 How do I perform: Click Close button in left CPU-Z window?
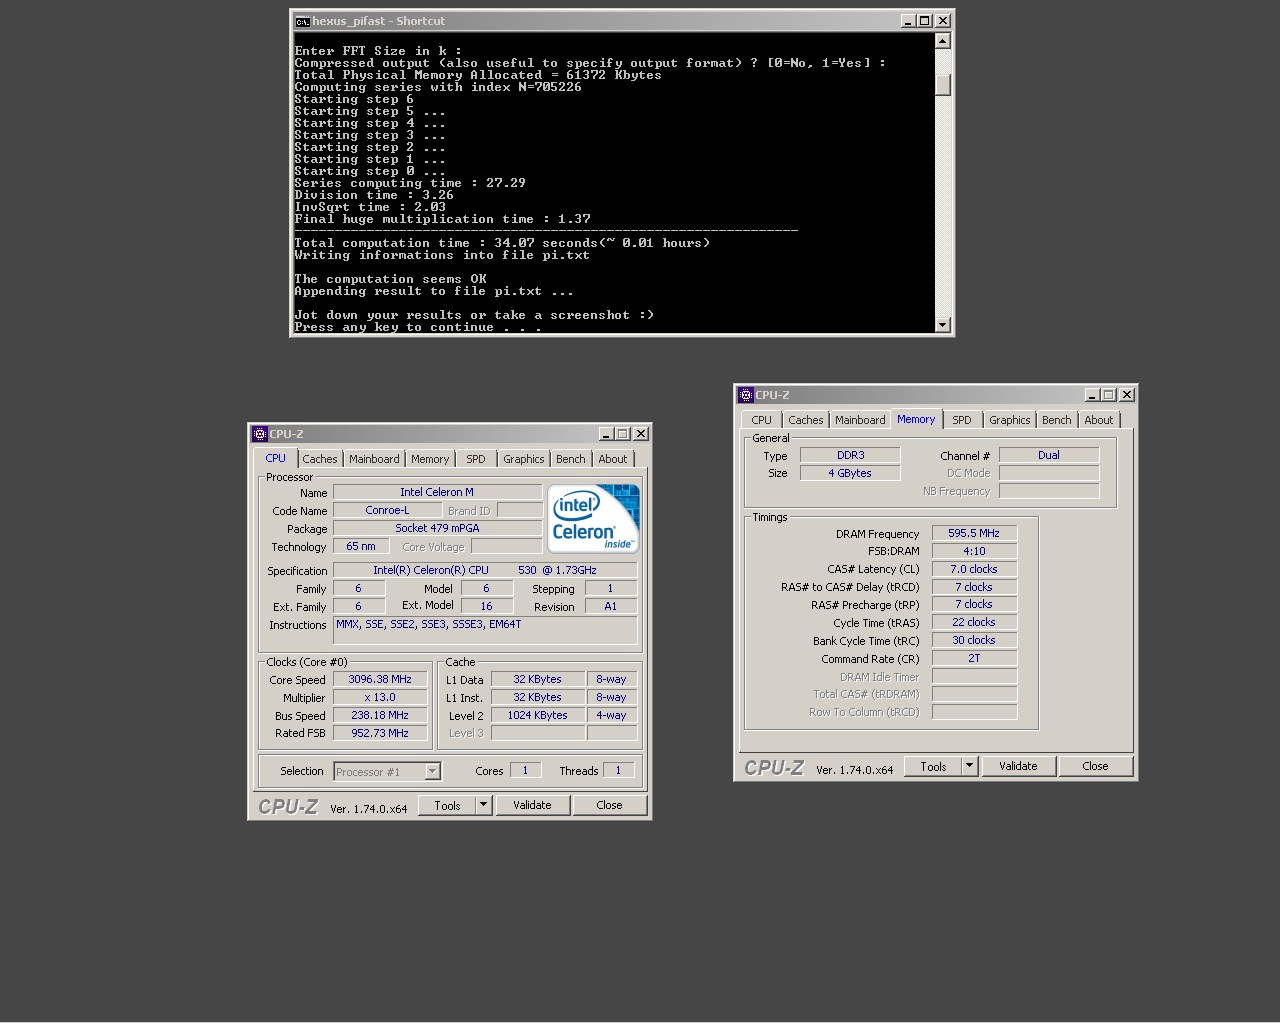pyautogui.click(x=609, y=805)
